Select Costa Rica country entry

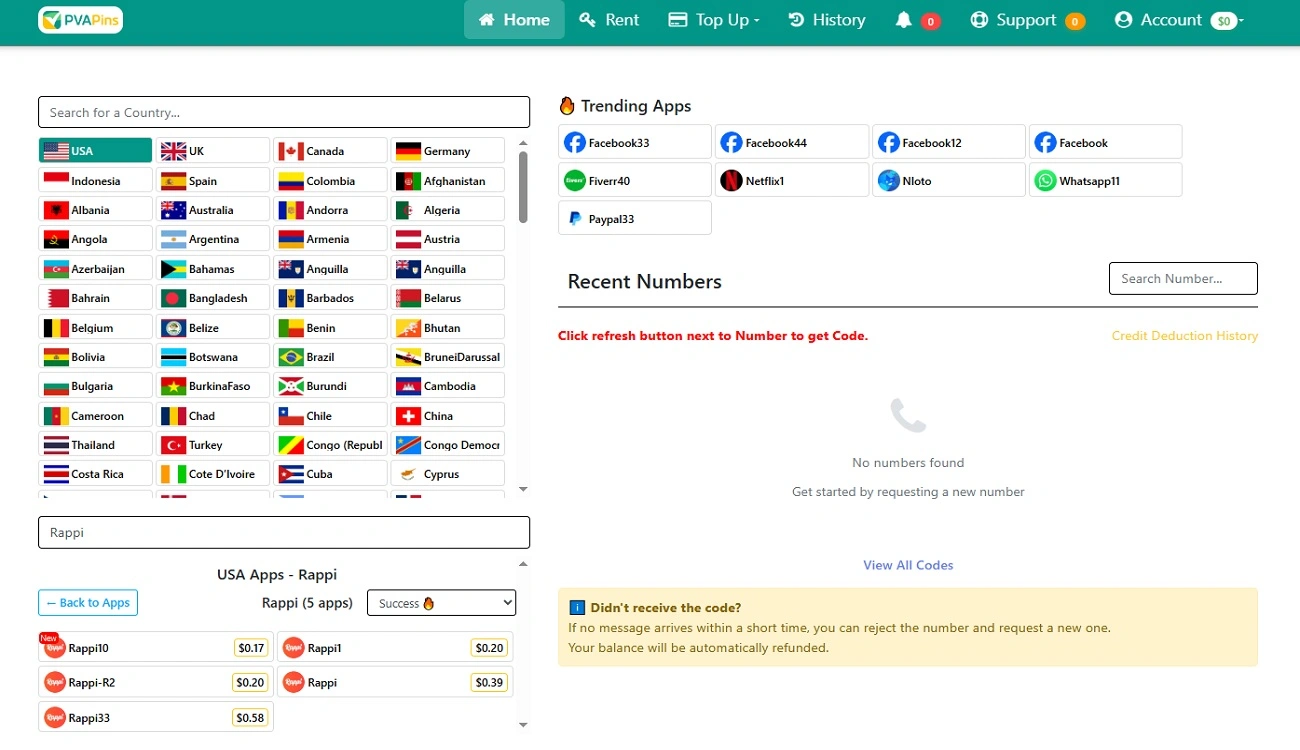point(96,474)
